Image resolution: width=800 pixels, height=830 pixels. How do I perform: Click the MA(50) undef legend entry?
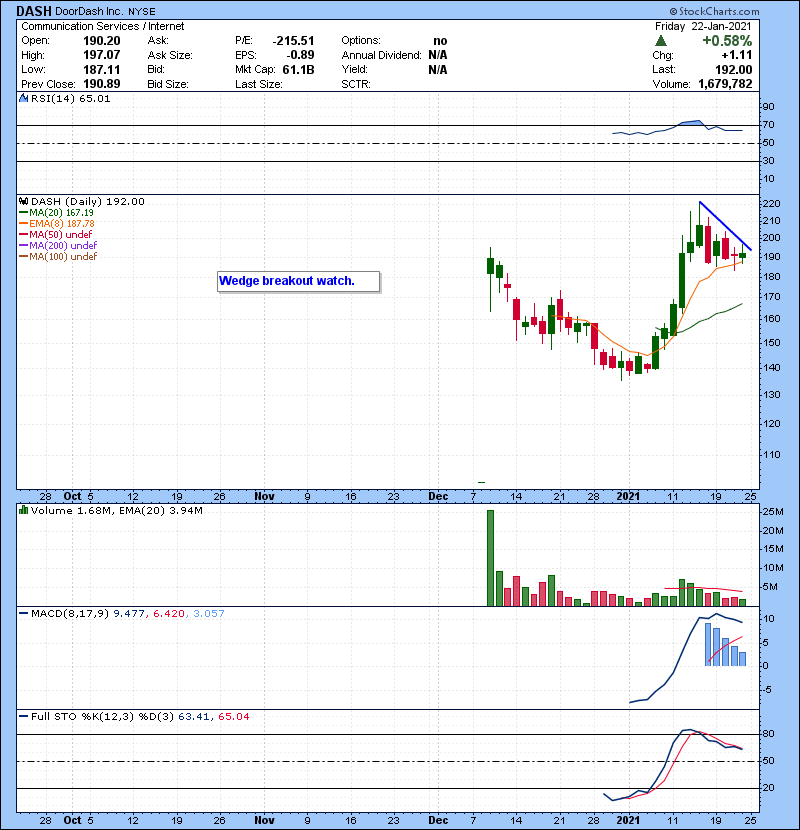[x=60, y=234]
